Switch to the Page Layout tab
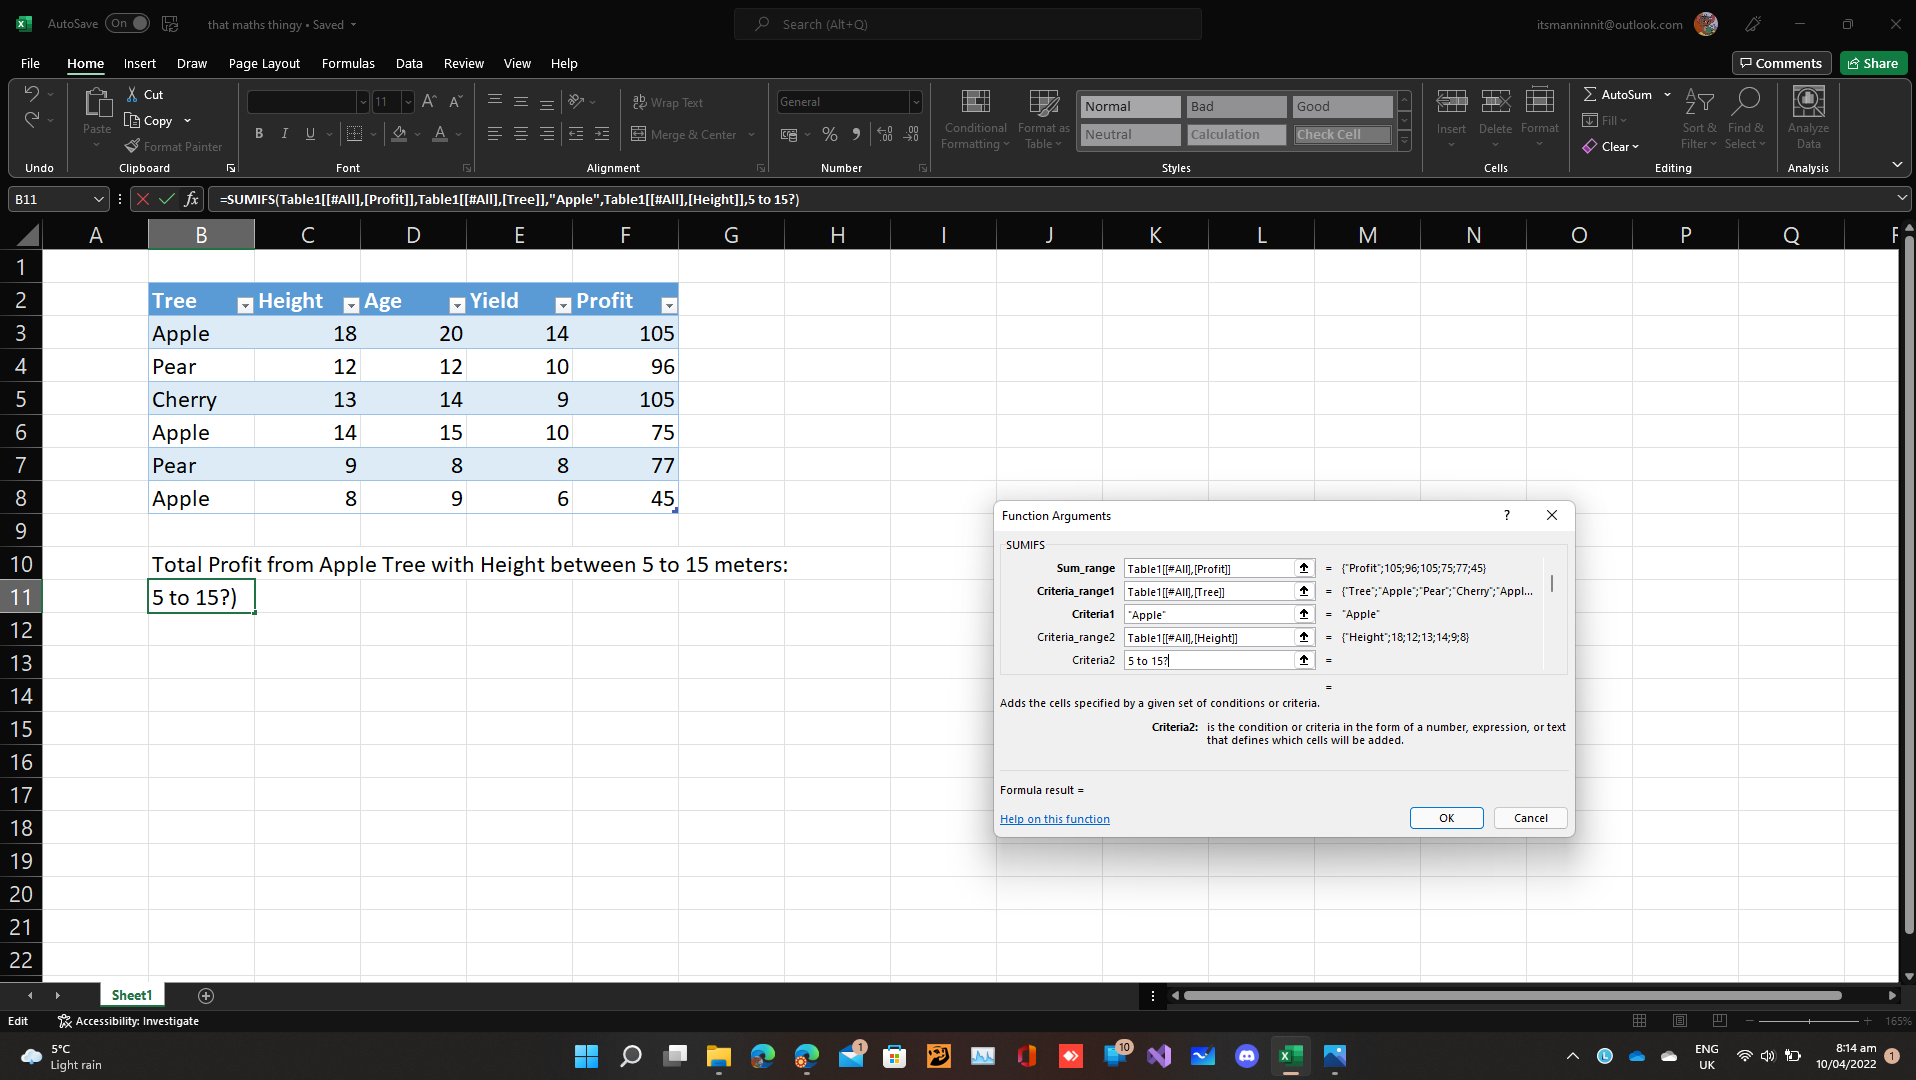 [264, 63]
